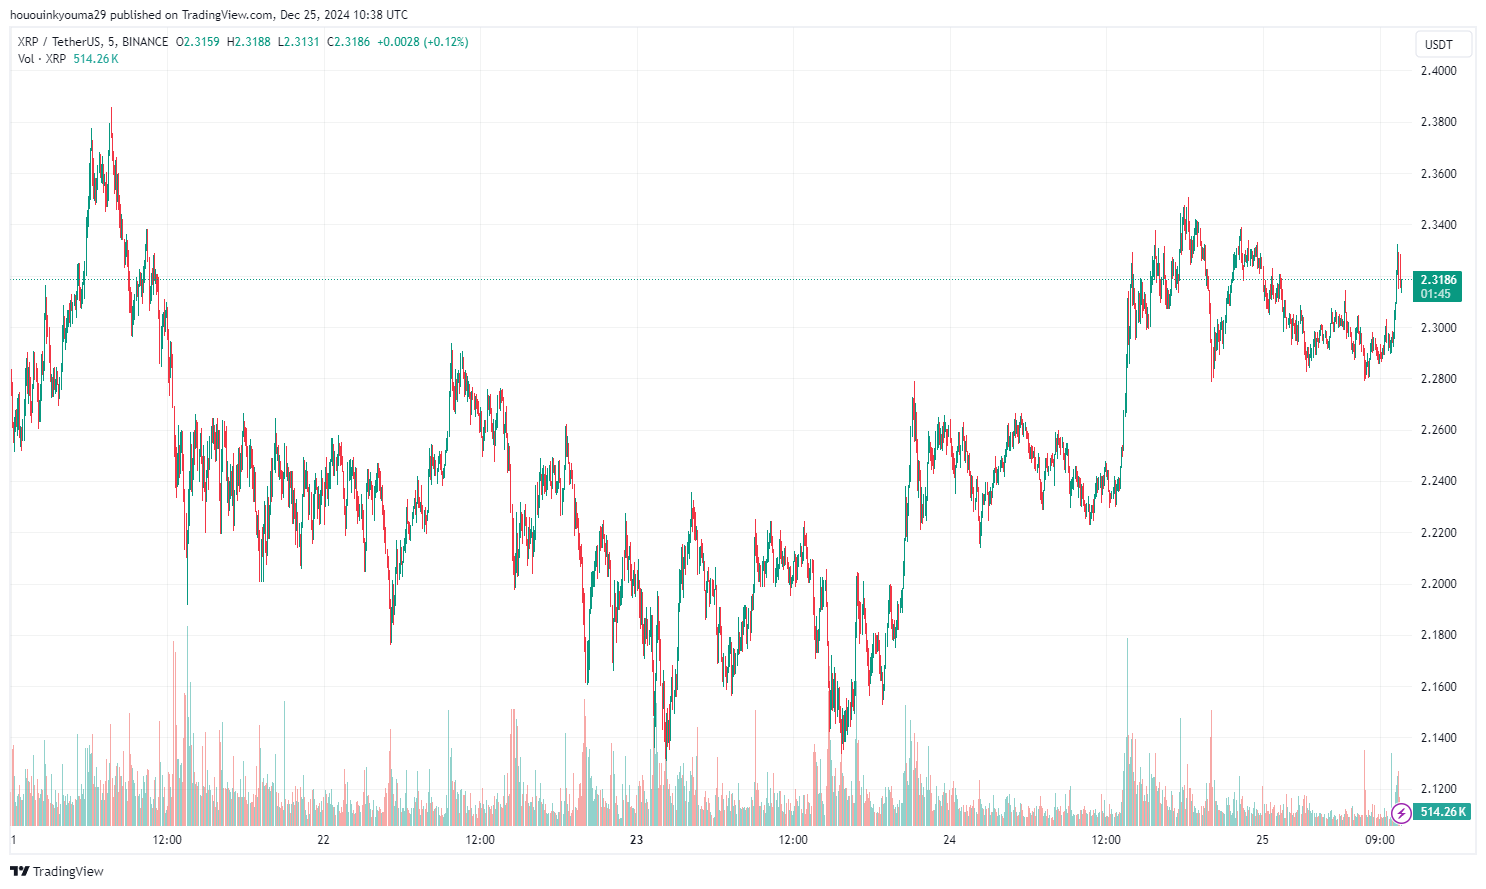Viewport: 1486px width, 889px height.
Task: Click the 514.26K volume reading in legend
Action: point(96,59)
